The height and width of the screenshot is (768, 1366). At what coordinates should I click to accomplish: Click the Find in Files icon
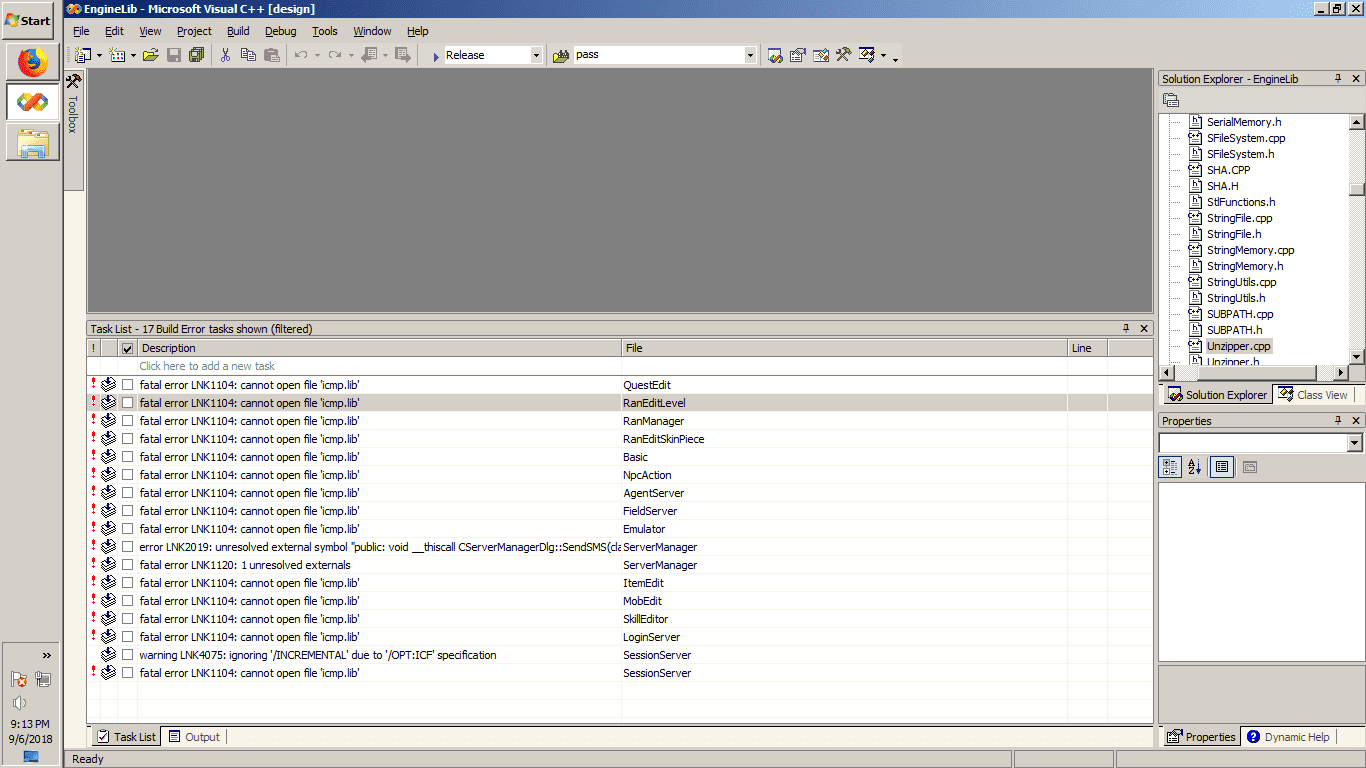(x=561, y=55)
